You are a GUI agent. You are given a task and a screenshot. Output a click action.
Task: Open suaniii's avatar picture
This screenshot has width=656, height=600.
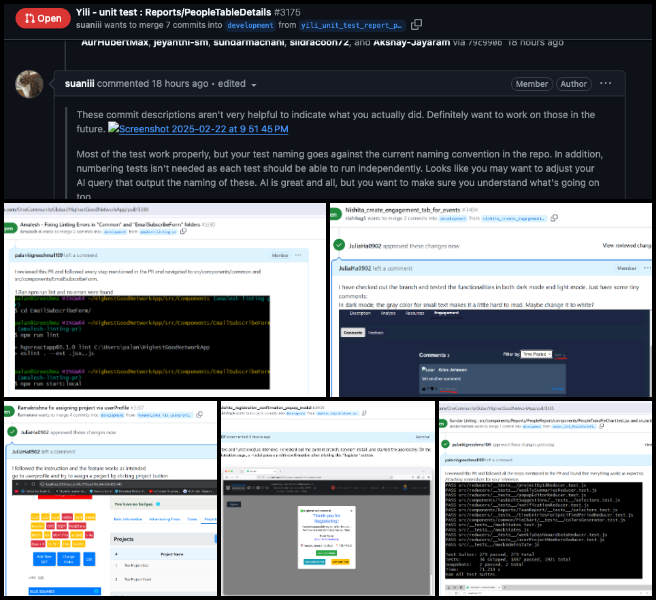pyautogui.click(x=29, y=84)
